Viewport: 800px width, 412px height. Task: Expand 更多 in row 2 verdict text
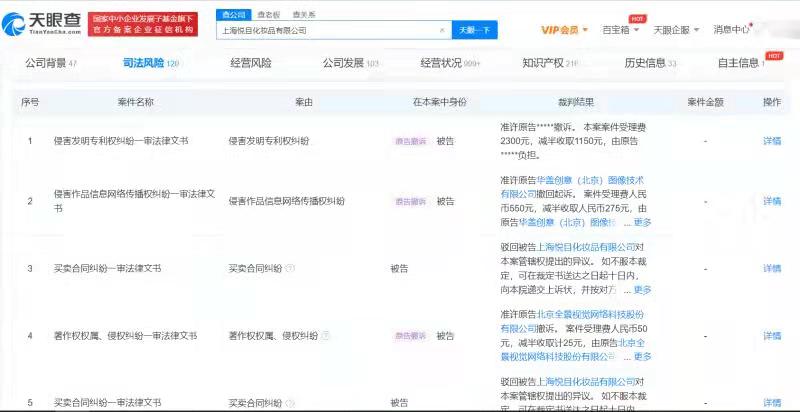[x=642, y=222]
